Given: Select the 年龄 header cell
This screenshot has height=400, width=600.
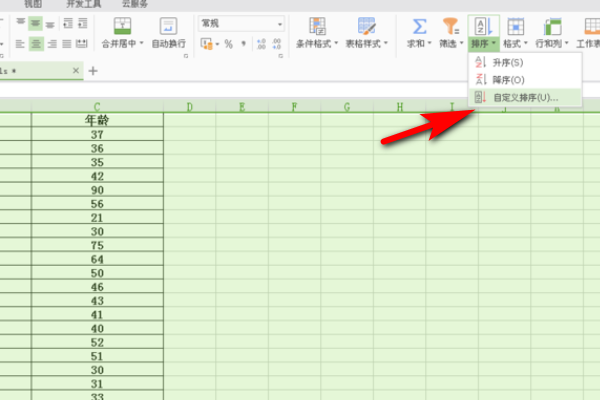Looking at the screenshot, I should (x=97, y=120).
